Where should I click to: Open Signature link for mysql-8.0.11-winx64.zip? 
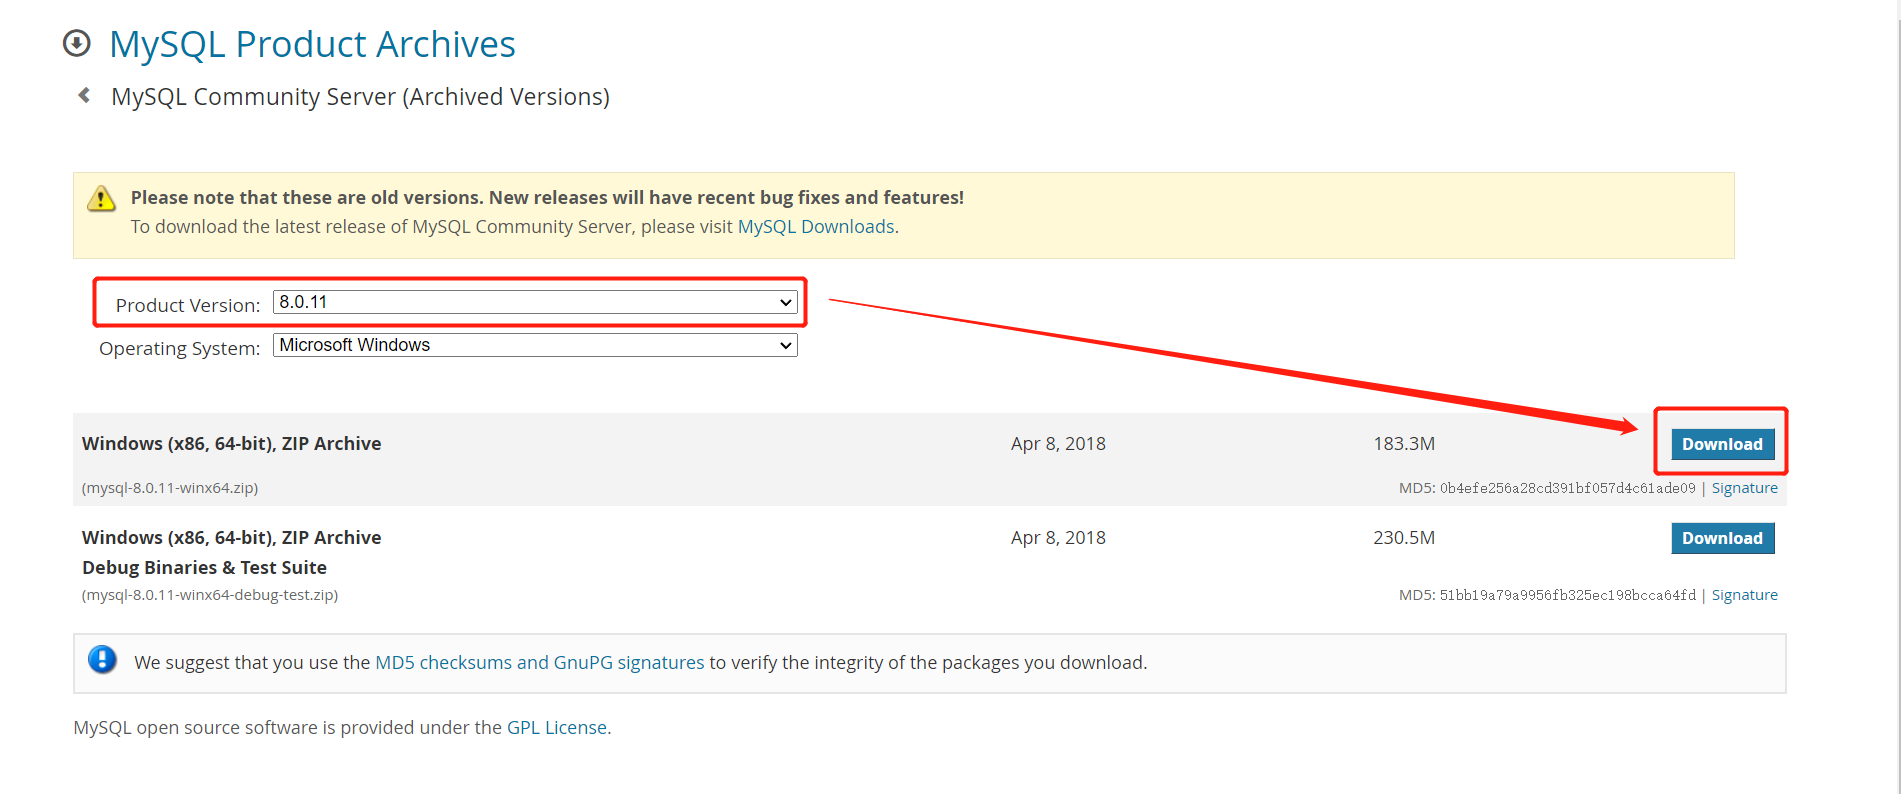pos(1744,488)
